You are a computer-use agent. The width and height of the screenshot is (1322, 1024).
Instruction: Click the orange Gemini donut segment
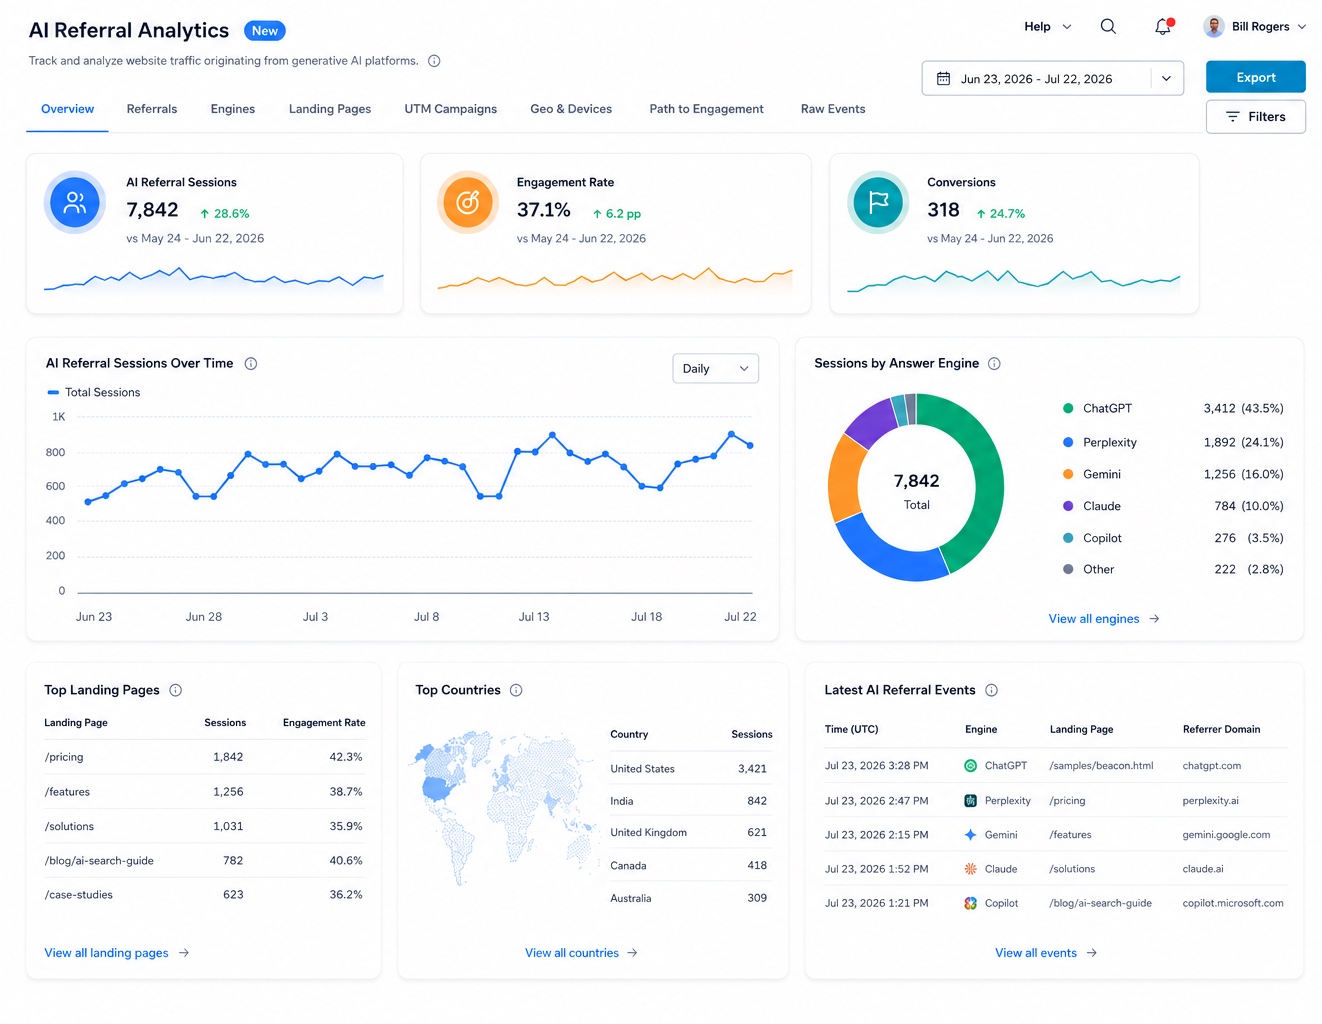[845, 480]
